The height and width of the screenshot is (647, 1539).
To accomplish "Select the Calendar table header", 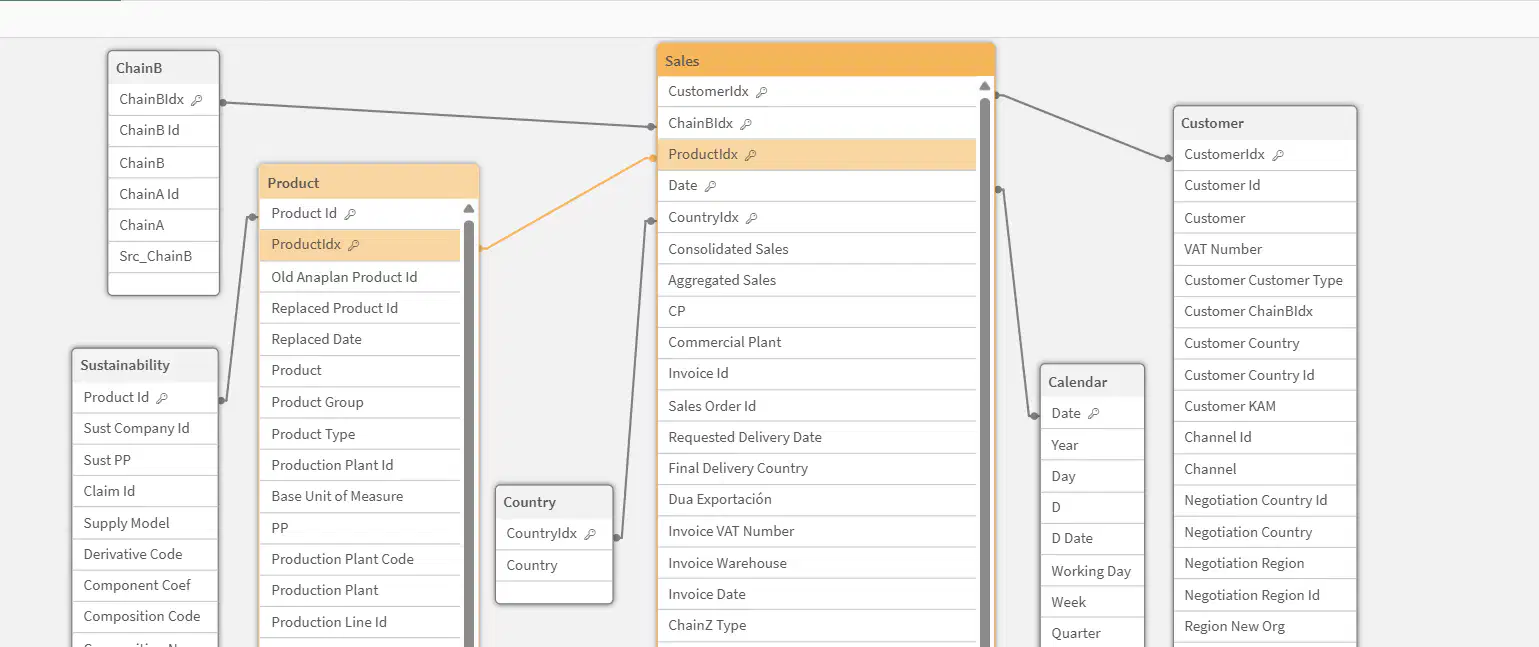I will point(1092,382).
